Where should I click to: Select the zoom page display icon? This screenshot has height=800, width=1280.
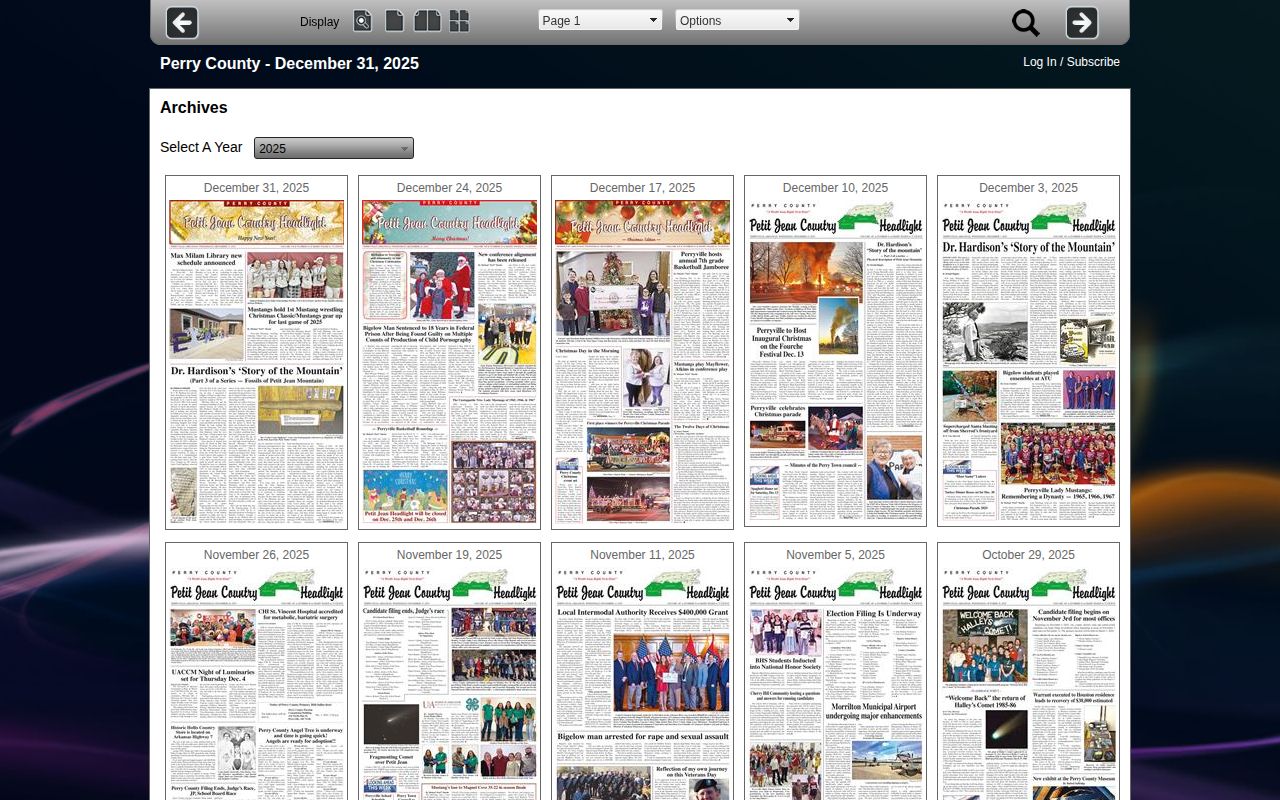click(x=363, y=21)
